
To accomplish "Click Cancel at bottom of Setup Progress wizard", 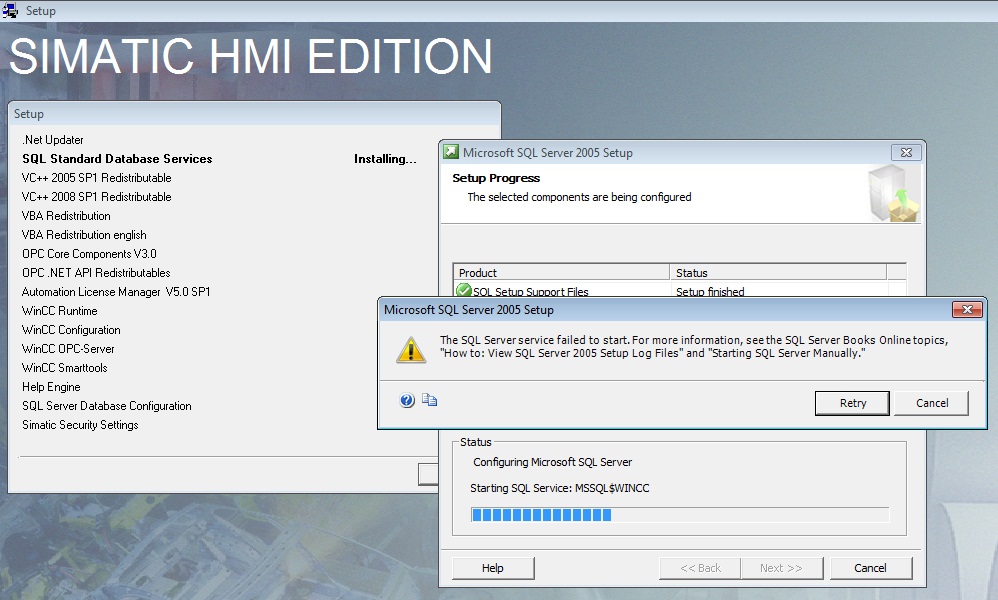I will (x=870, y=568).
